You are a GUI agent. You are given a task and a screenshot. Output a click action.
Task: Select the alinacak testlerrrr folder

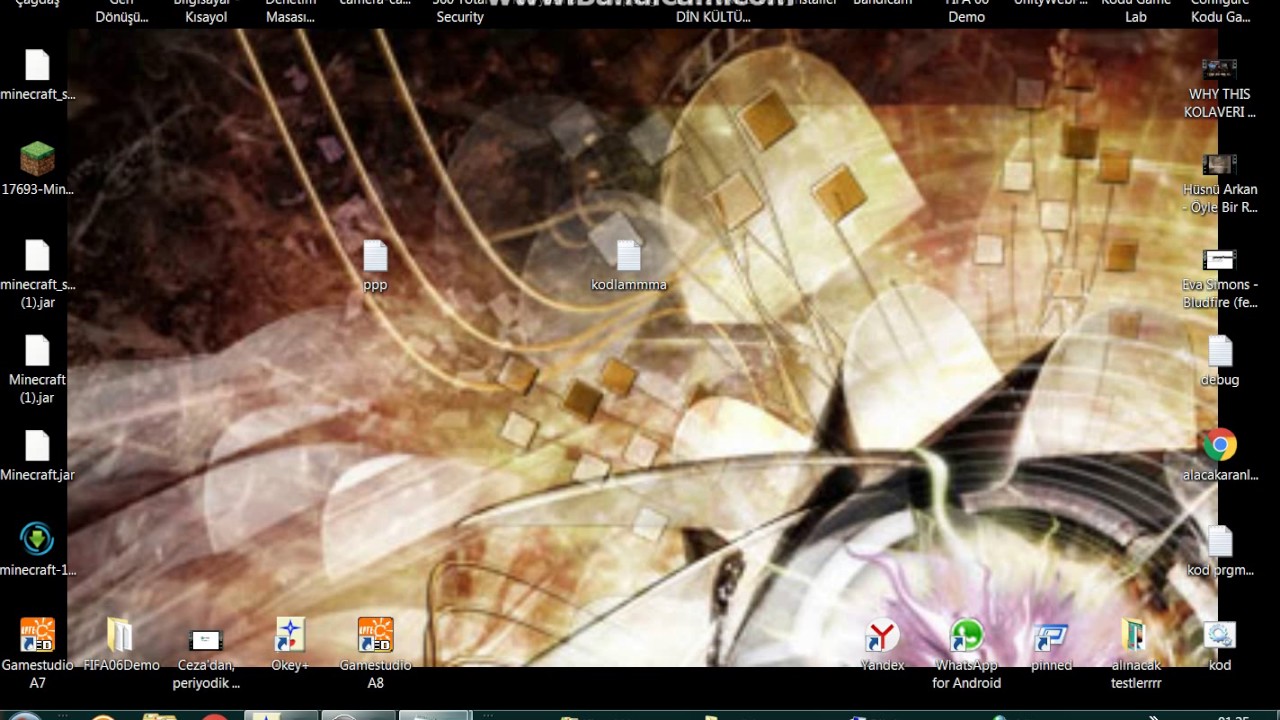pyautogui.click(x=1136, y=635)
